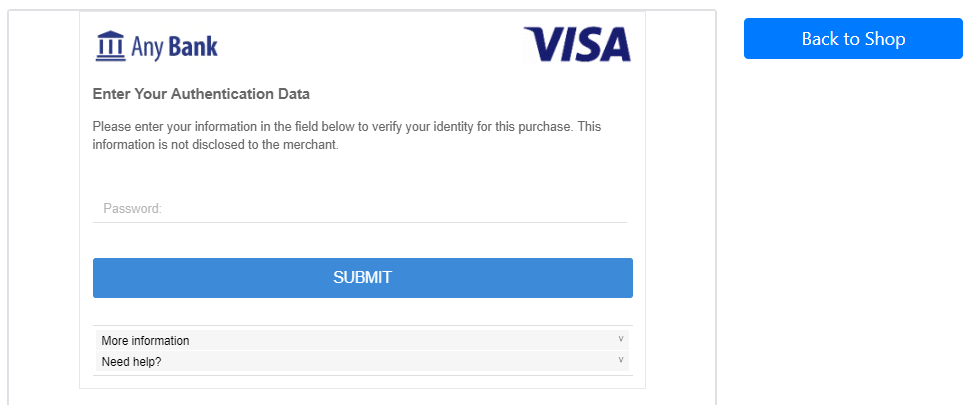The width and height of the screenshot is (978, 405).
Task: Click the word "Any" in the bank logo
Action: (147, 47)
